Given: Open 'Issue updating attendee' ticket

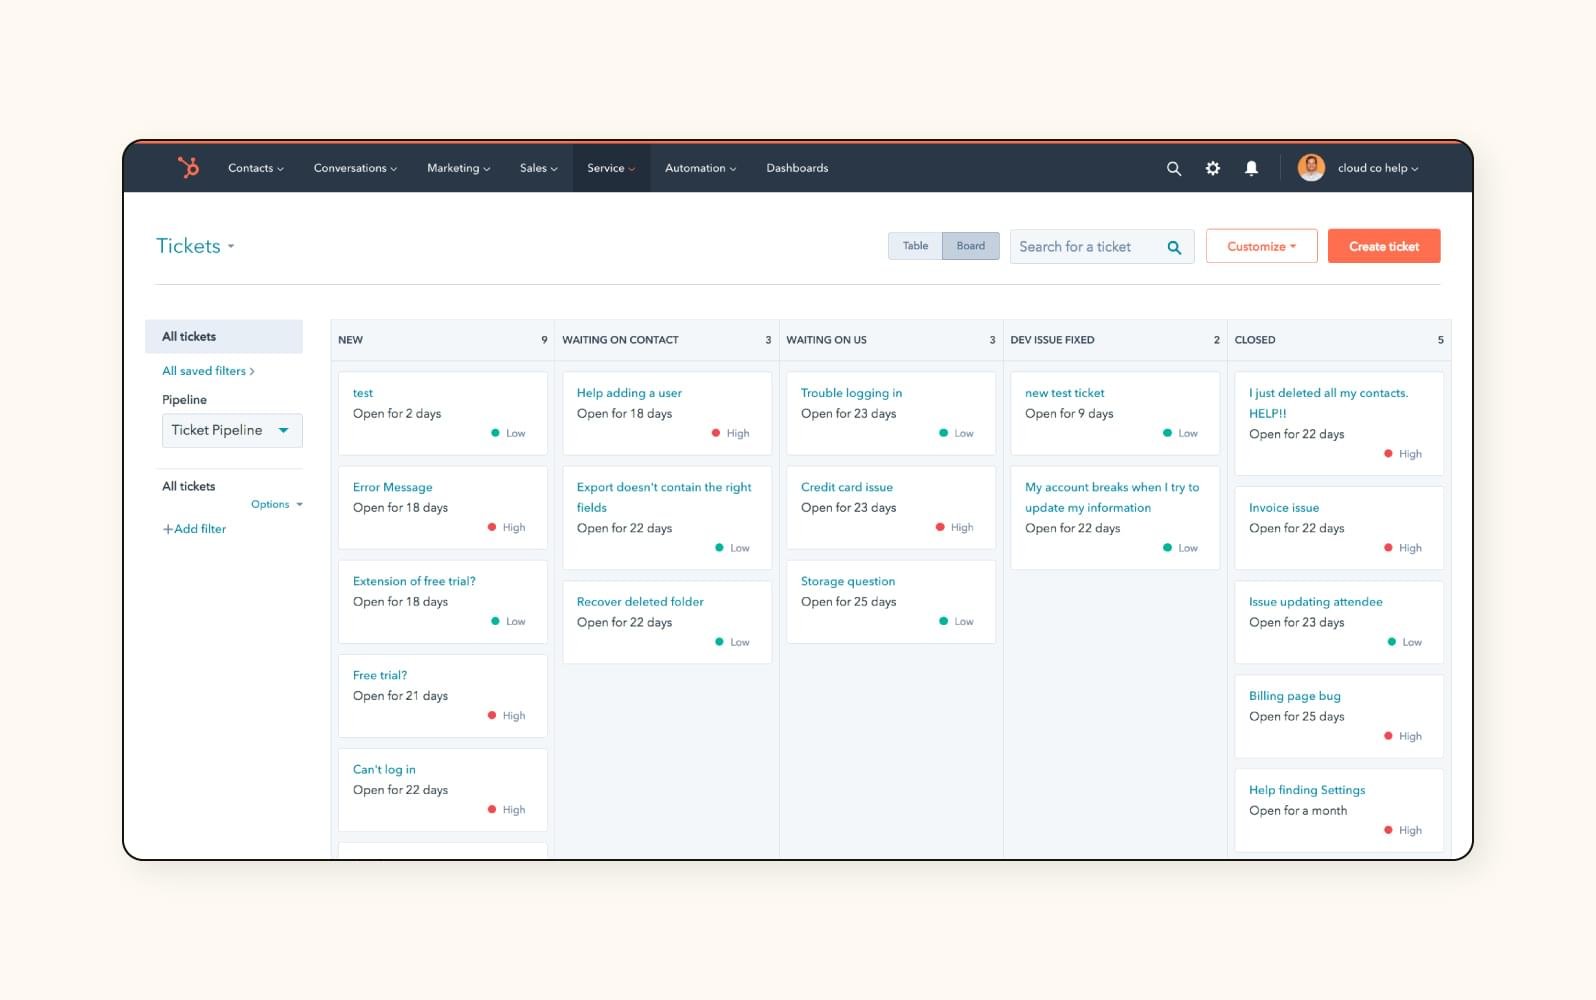Looking at the screenshot, I should 1316,601.
